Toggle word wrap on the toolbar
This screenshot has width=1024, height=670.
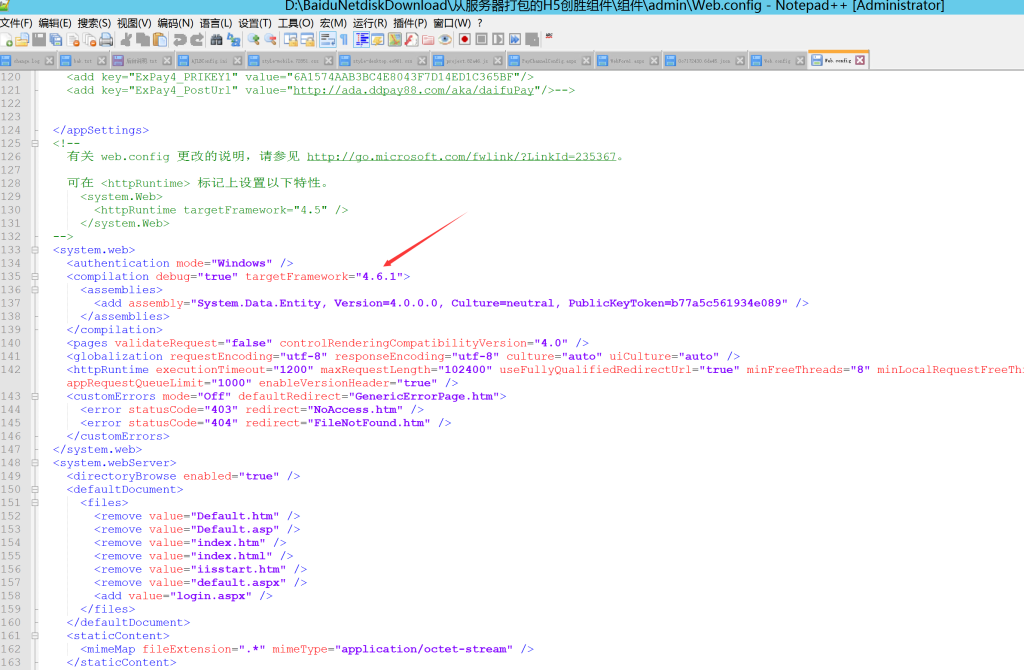327,39
